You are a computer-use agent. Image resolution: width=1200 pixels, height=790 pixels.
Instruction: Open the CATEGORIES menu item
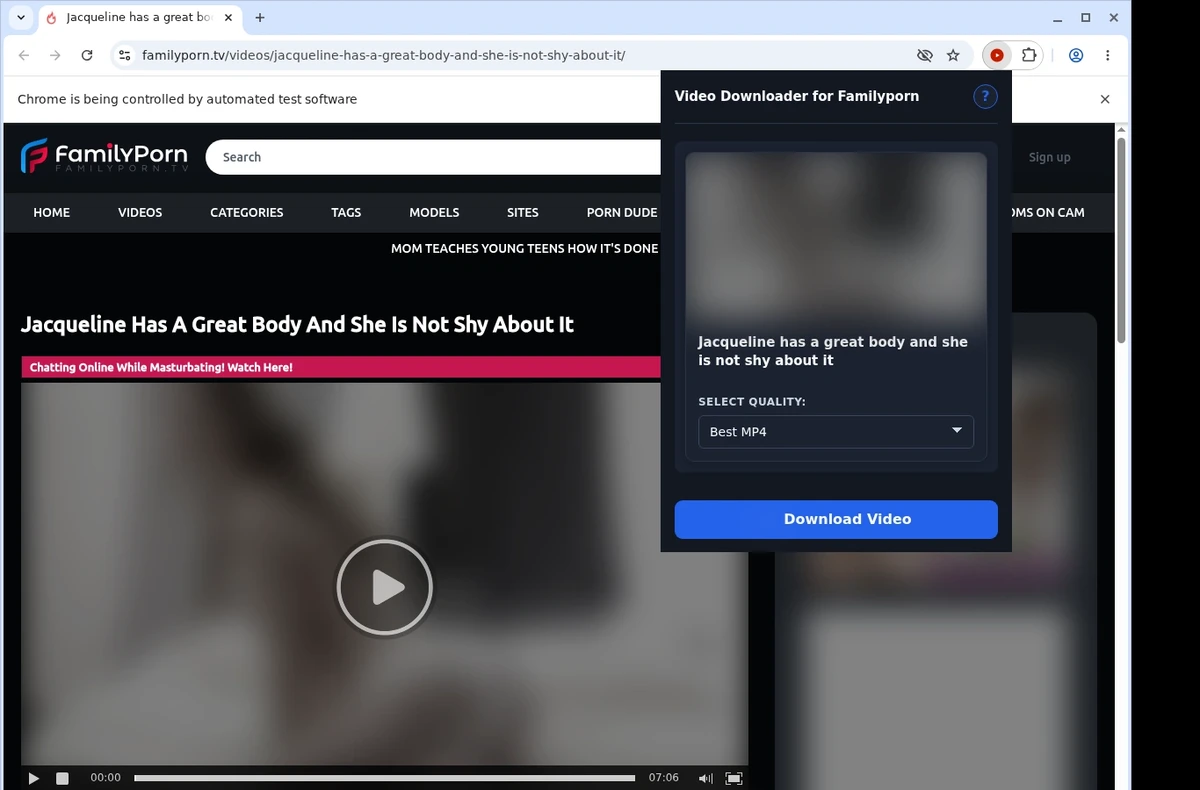pos(247,213)
